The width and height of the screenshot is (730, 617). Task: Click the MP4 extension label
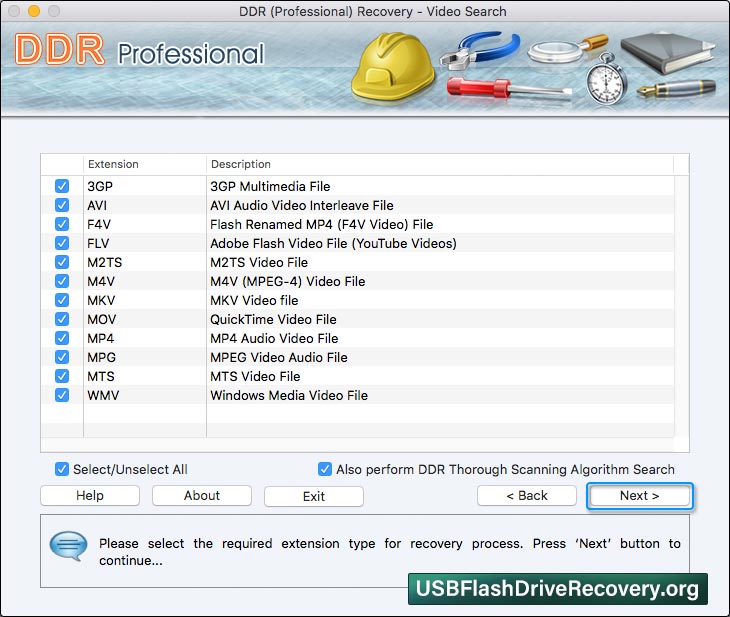pos(101,339)
